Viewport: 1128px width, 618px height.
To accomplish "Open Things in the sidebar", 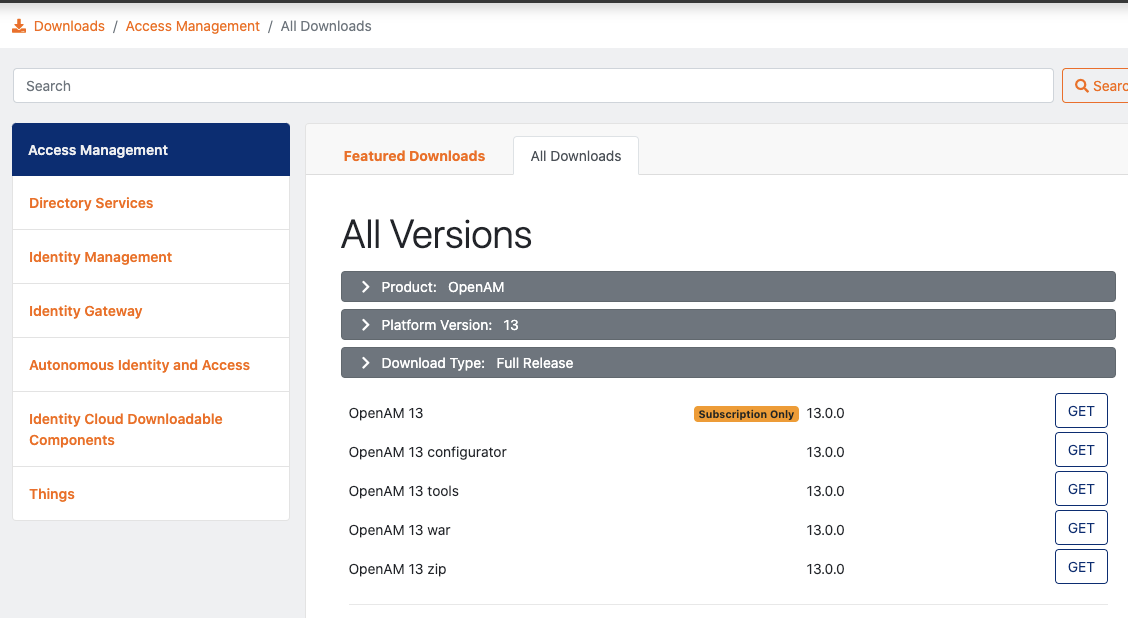I will coord(151,494).
